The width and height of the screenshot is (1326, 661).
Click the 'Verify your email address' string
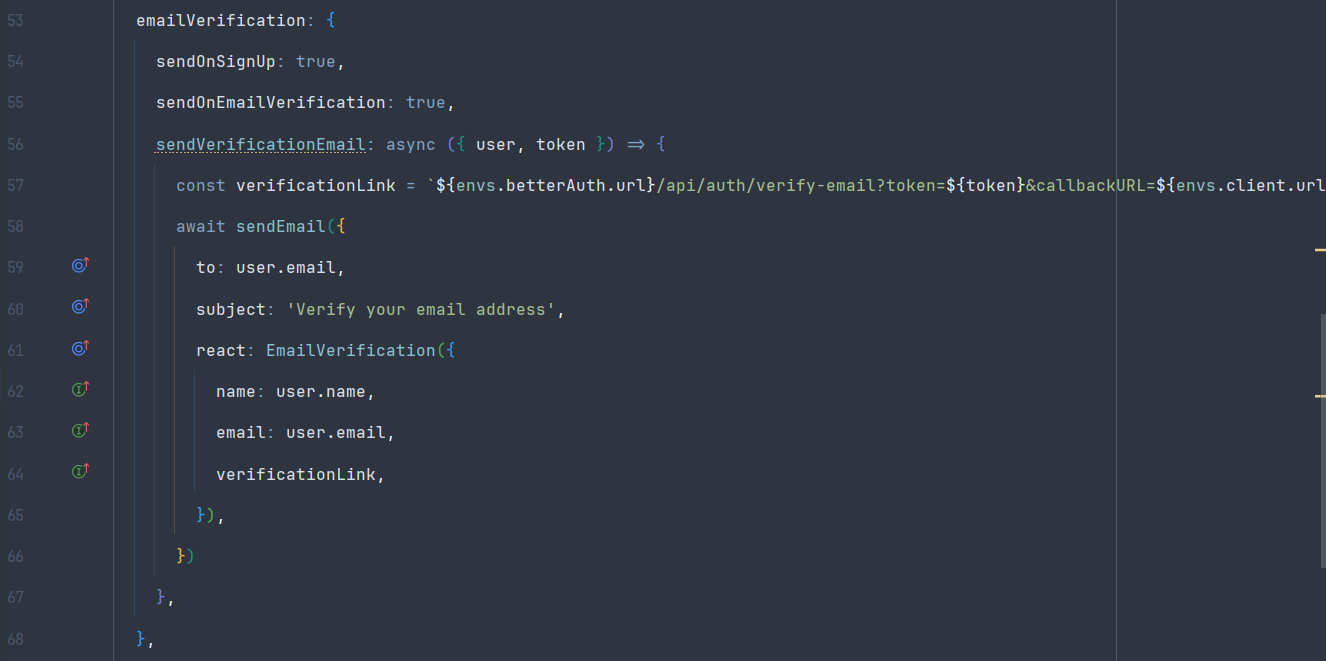[x=420, y=309]
